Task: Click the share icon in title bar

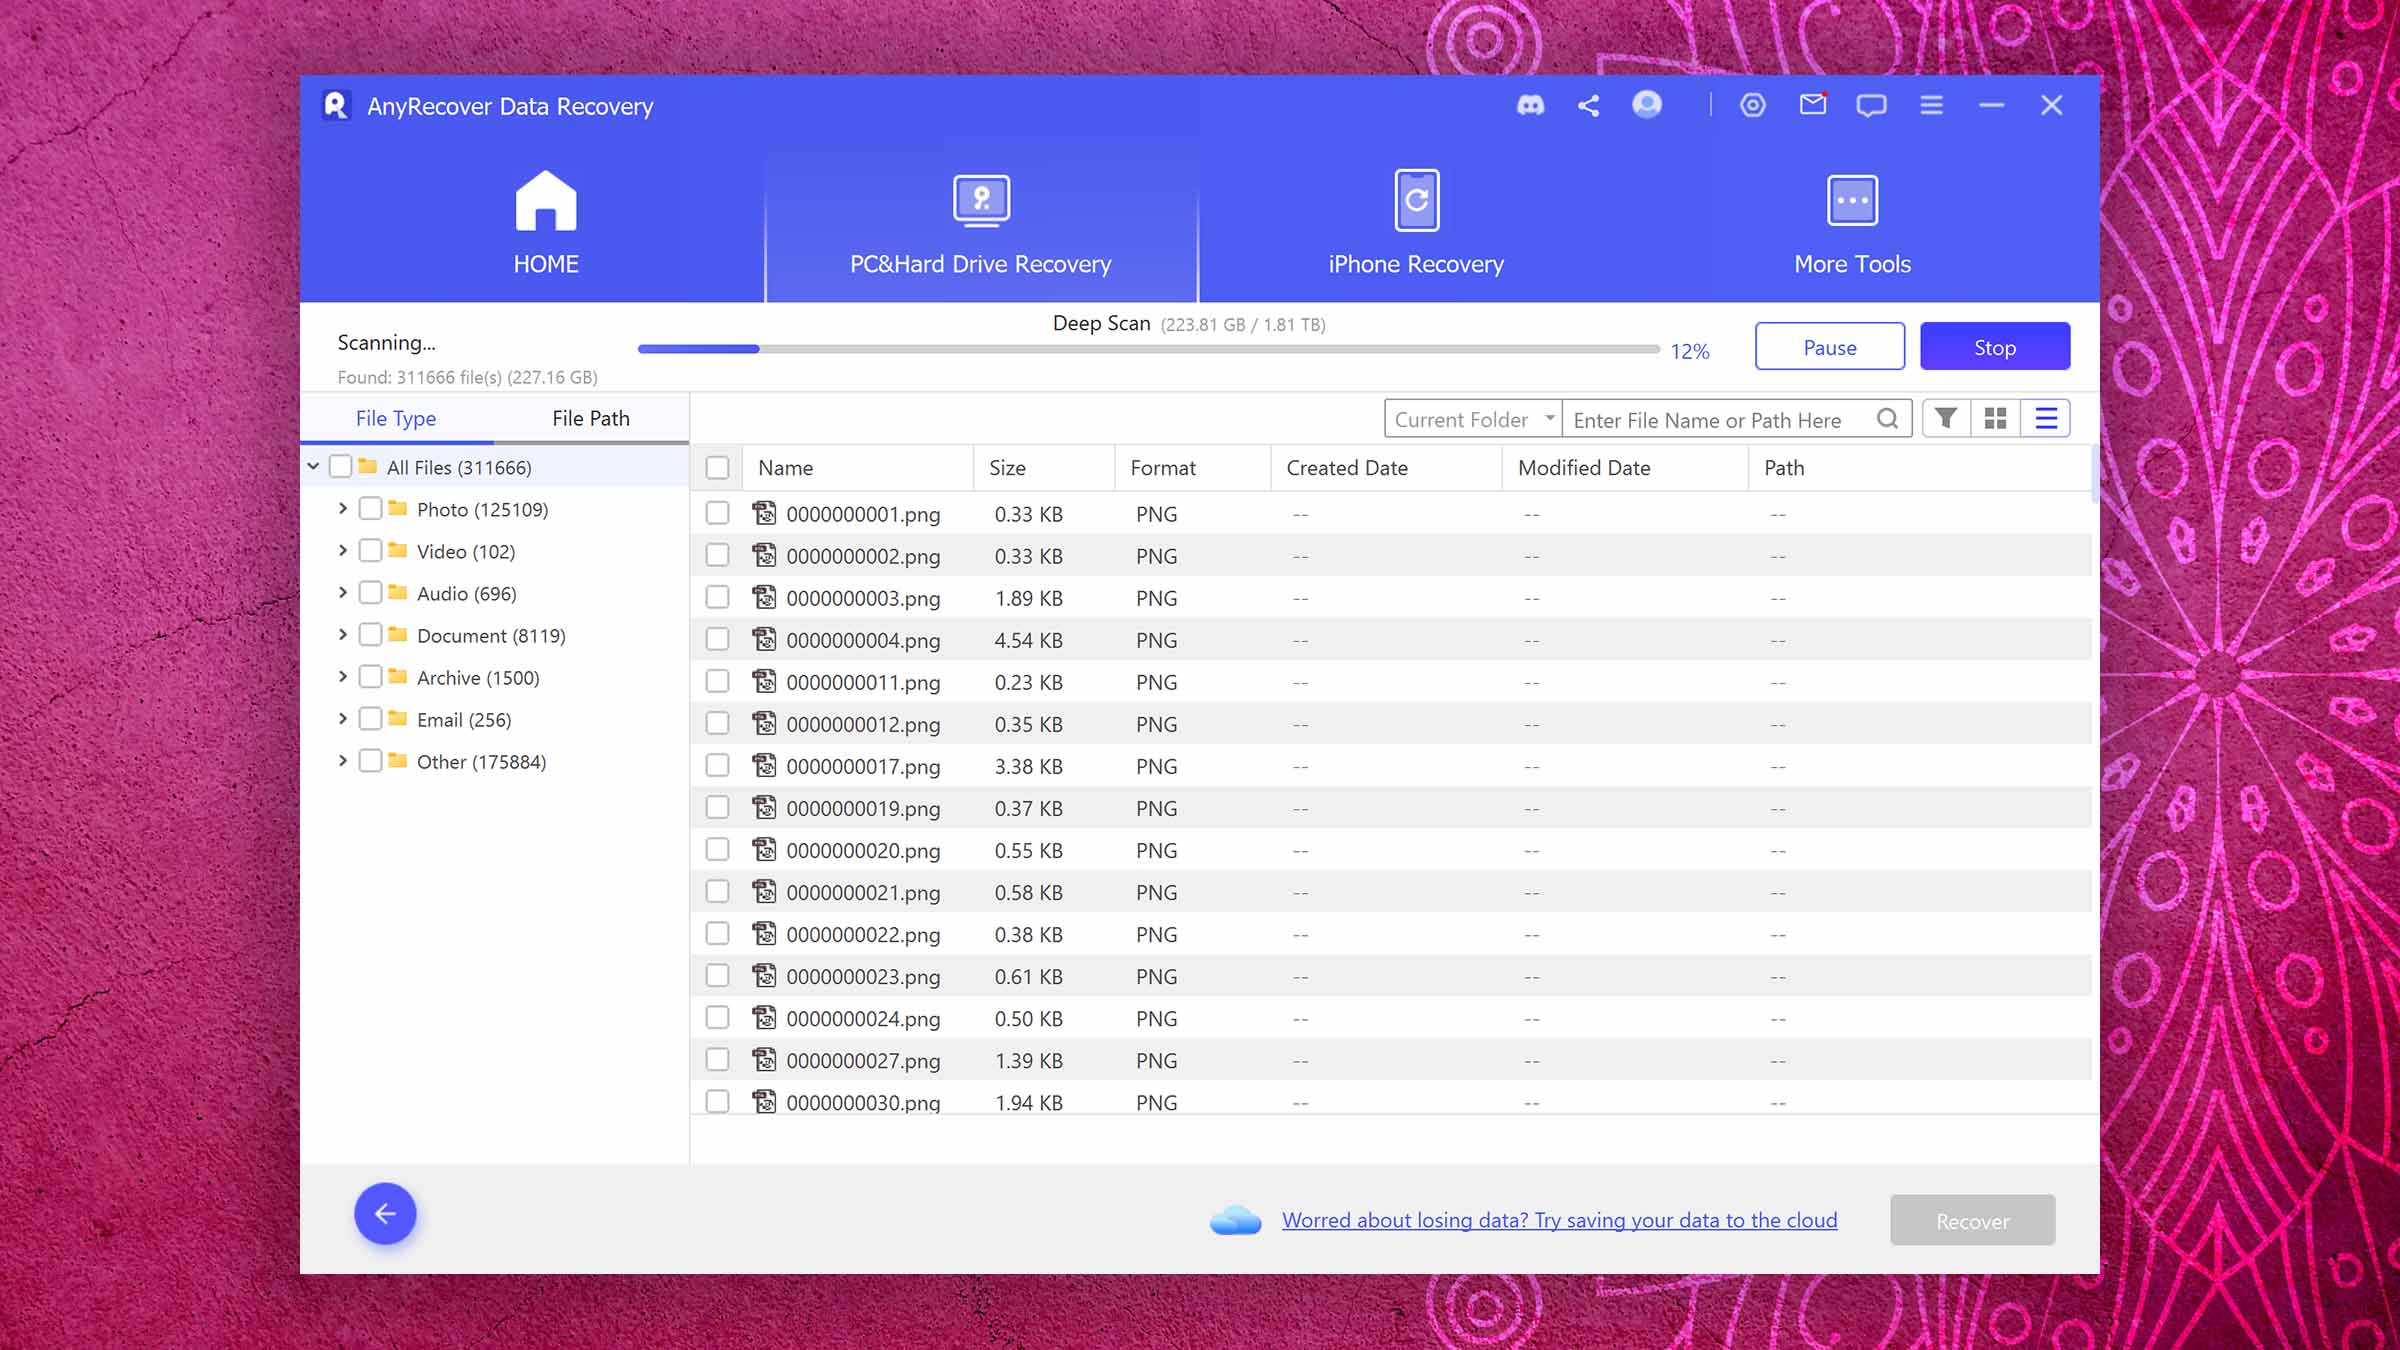Action: click(x=1588, y=105)
